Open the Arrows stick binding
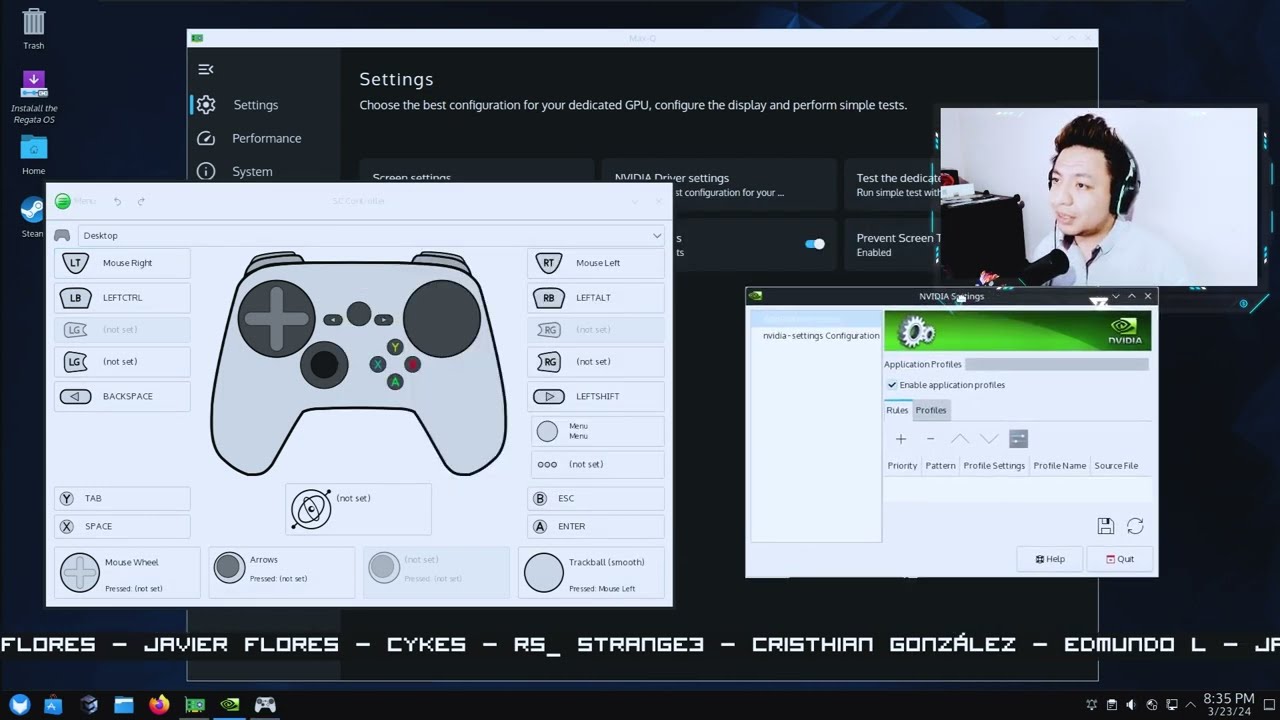This screenshot has width=1280, height=720. (281, 572)
